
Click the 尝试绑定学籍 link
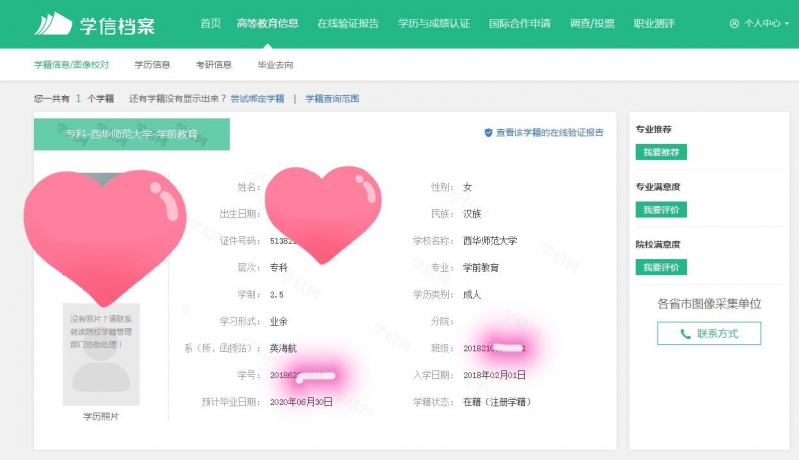coord(257,99)
